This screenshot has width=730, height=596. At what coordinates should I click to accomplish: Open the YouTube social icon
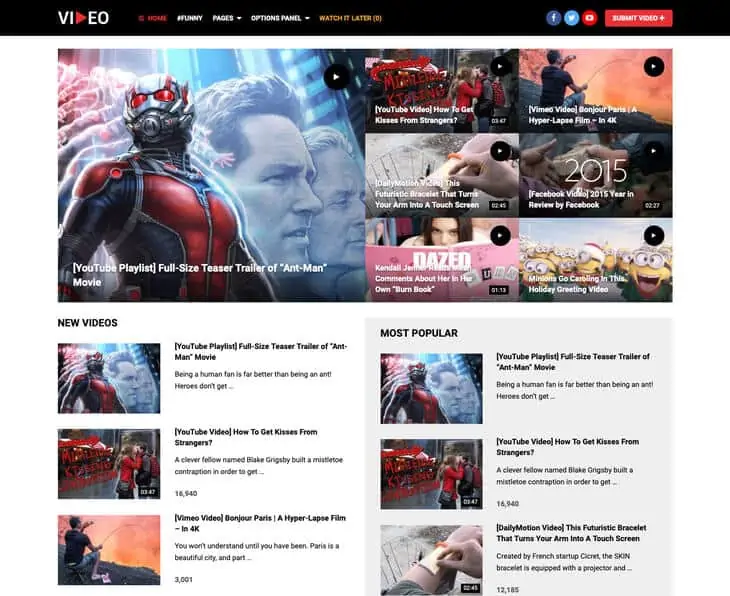(x=589, y=18)
